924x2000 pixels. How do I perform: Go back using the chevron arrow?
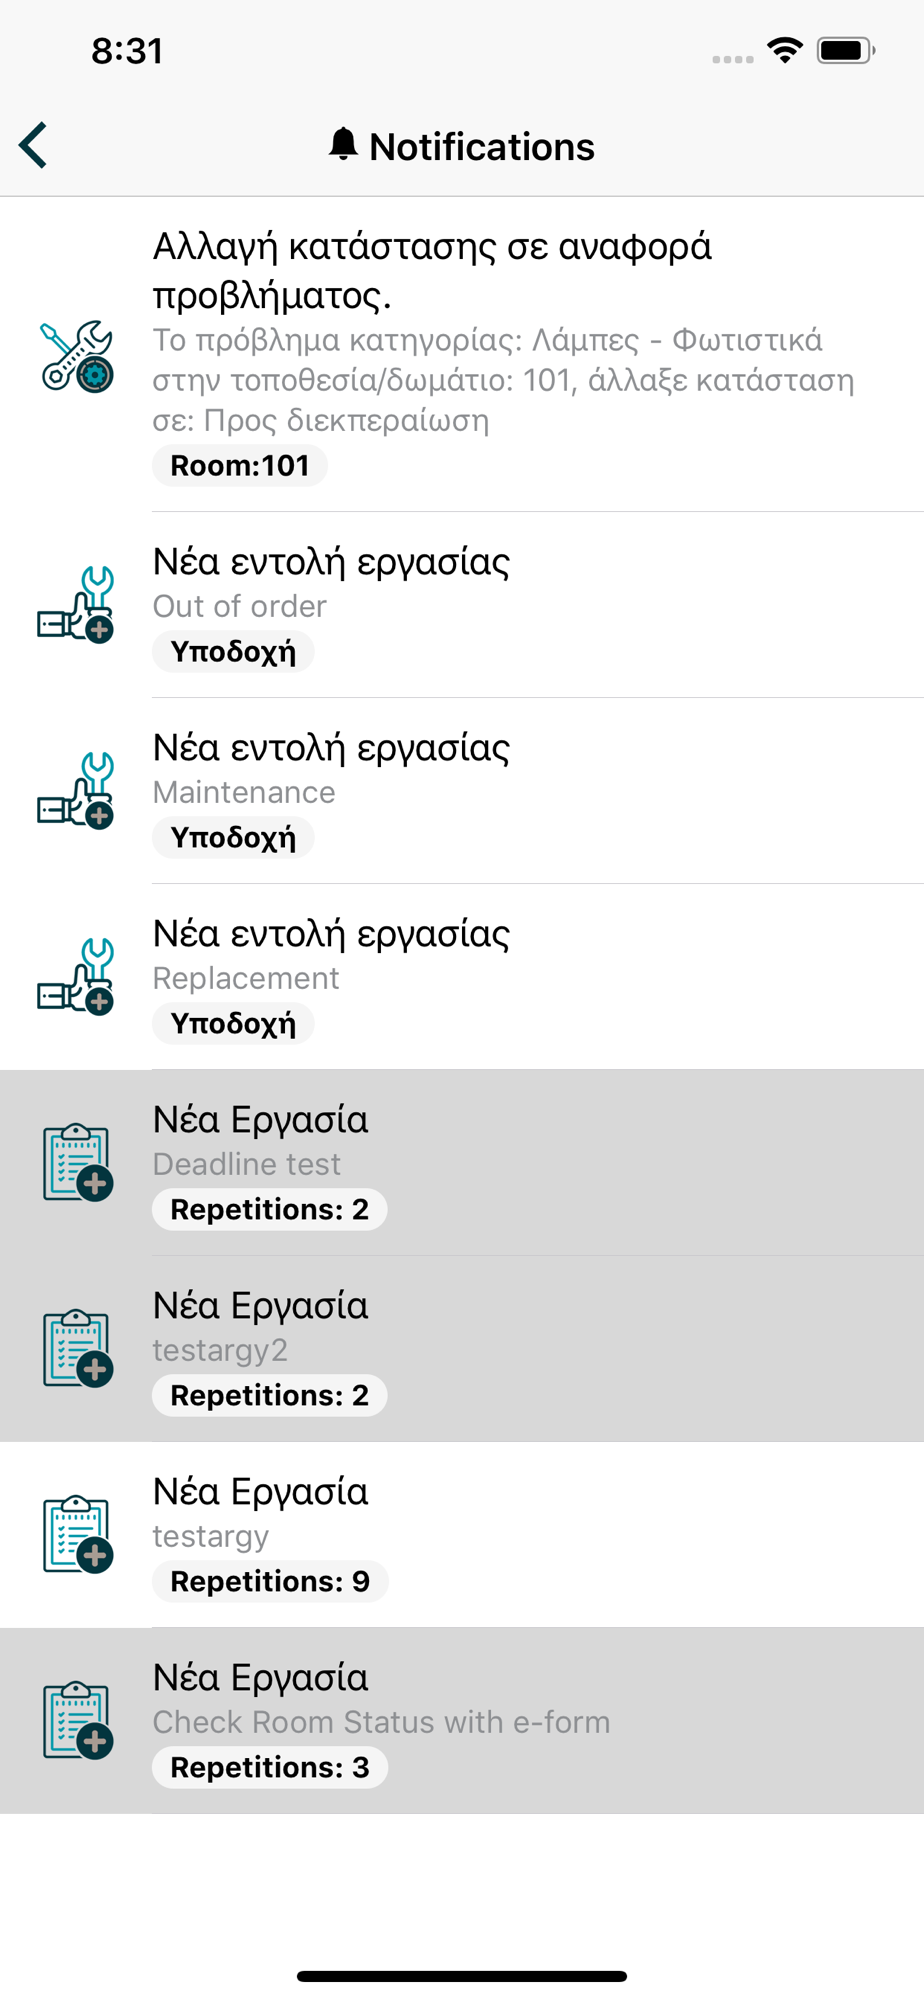click(x=33, y=146)
